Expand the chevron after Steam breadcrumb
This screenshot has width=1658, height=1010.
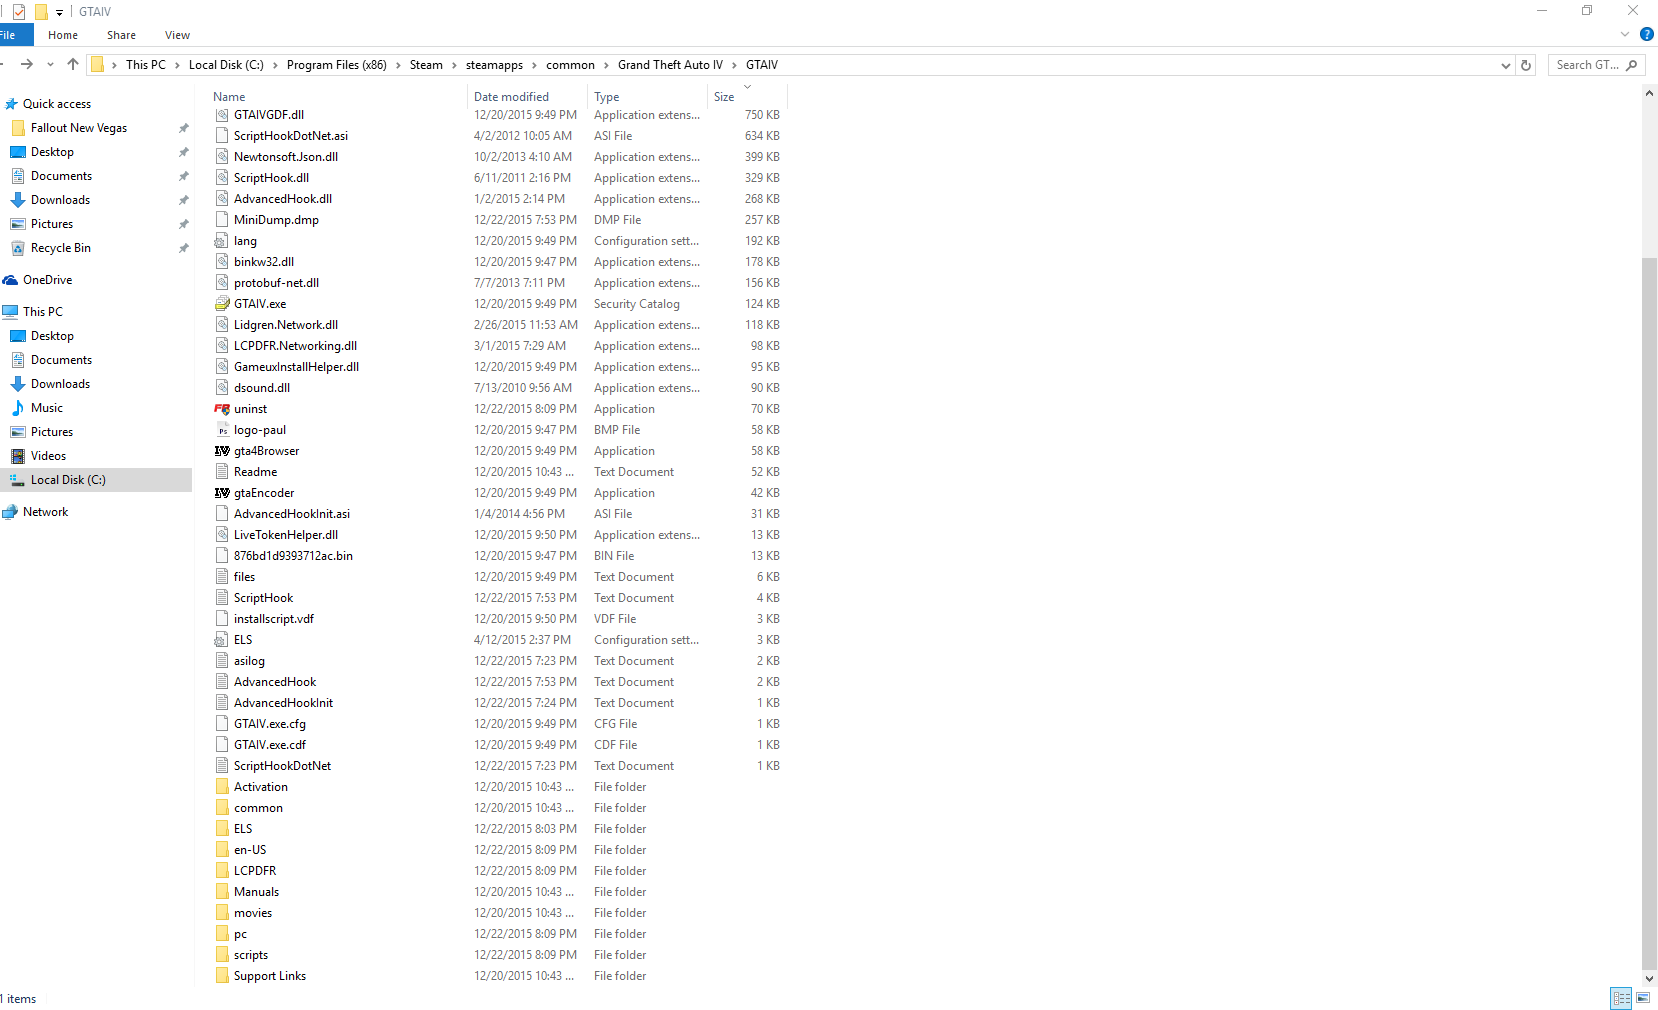click(454, 65)
